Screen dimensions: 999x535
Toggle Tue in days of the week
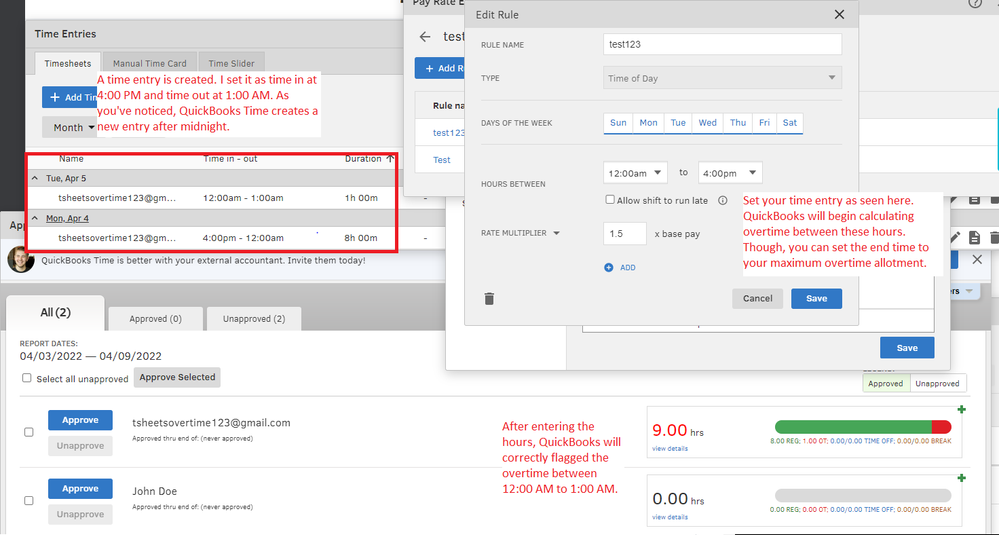point(678,123)
